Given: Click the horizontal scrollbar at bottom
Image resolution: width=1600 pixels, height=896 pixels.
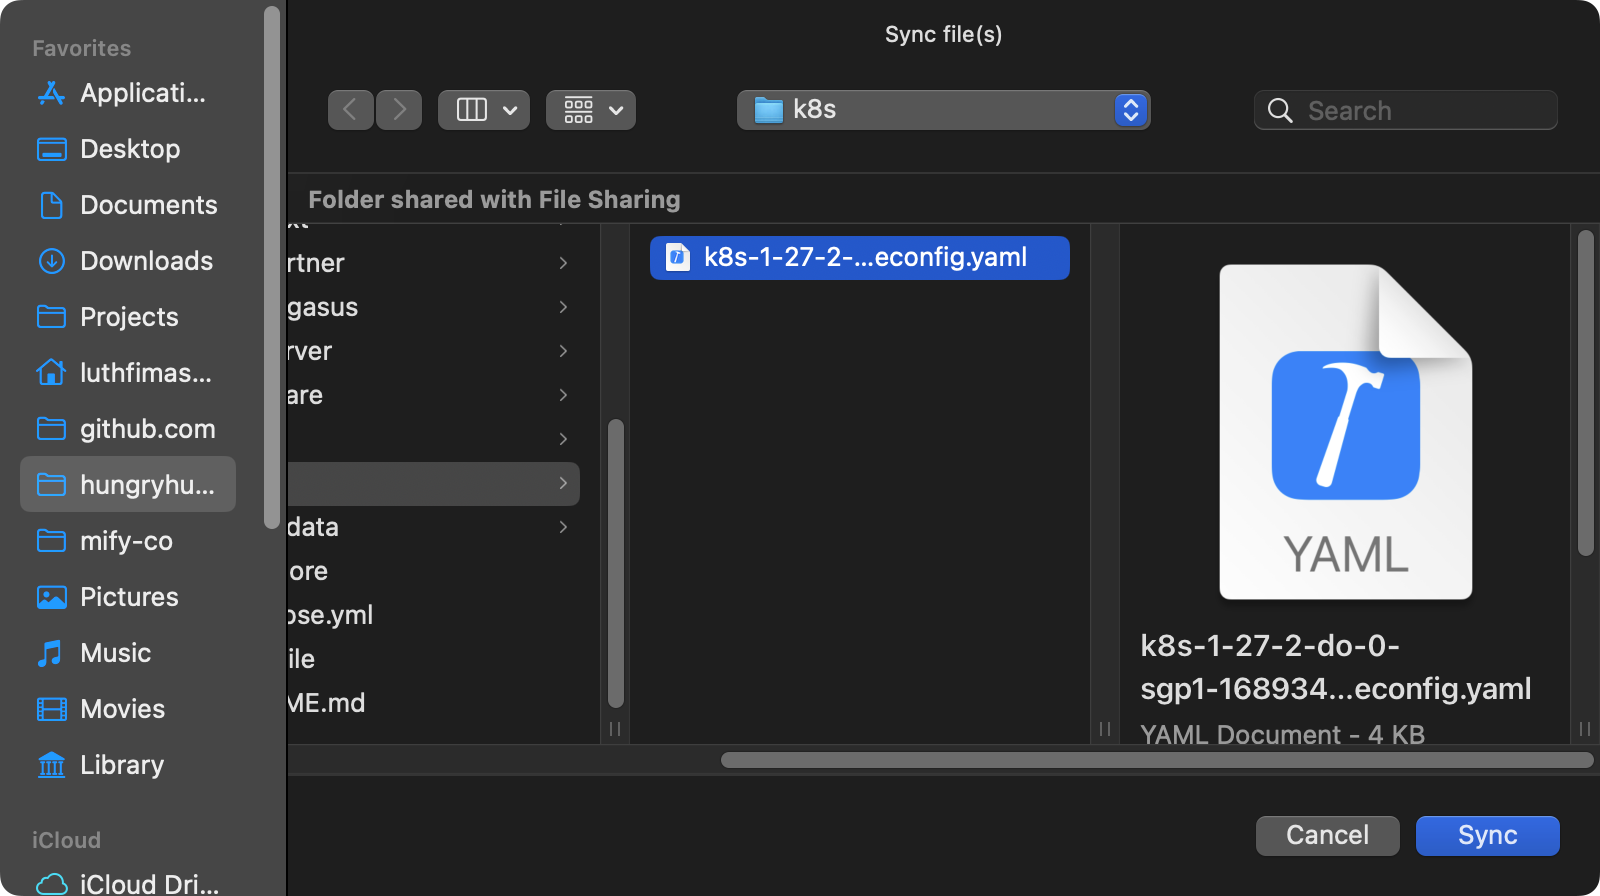Looking at the screenshot, I should (1156, 760).
